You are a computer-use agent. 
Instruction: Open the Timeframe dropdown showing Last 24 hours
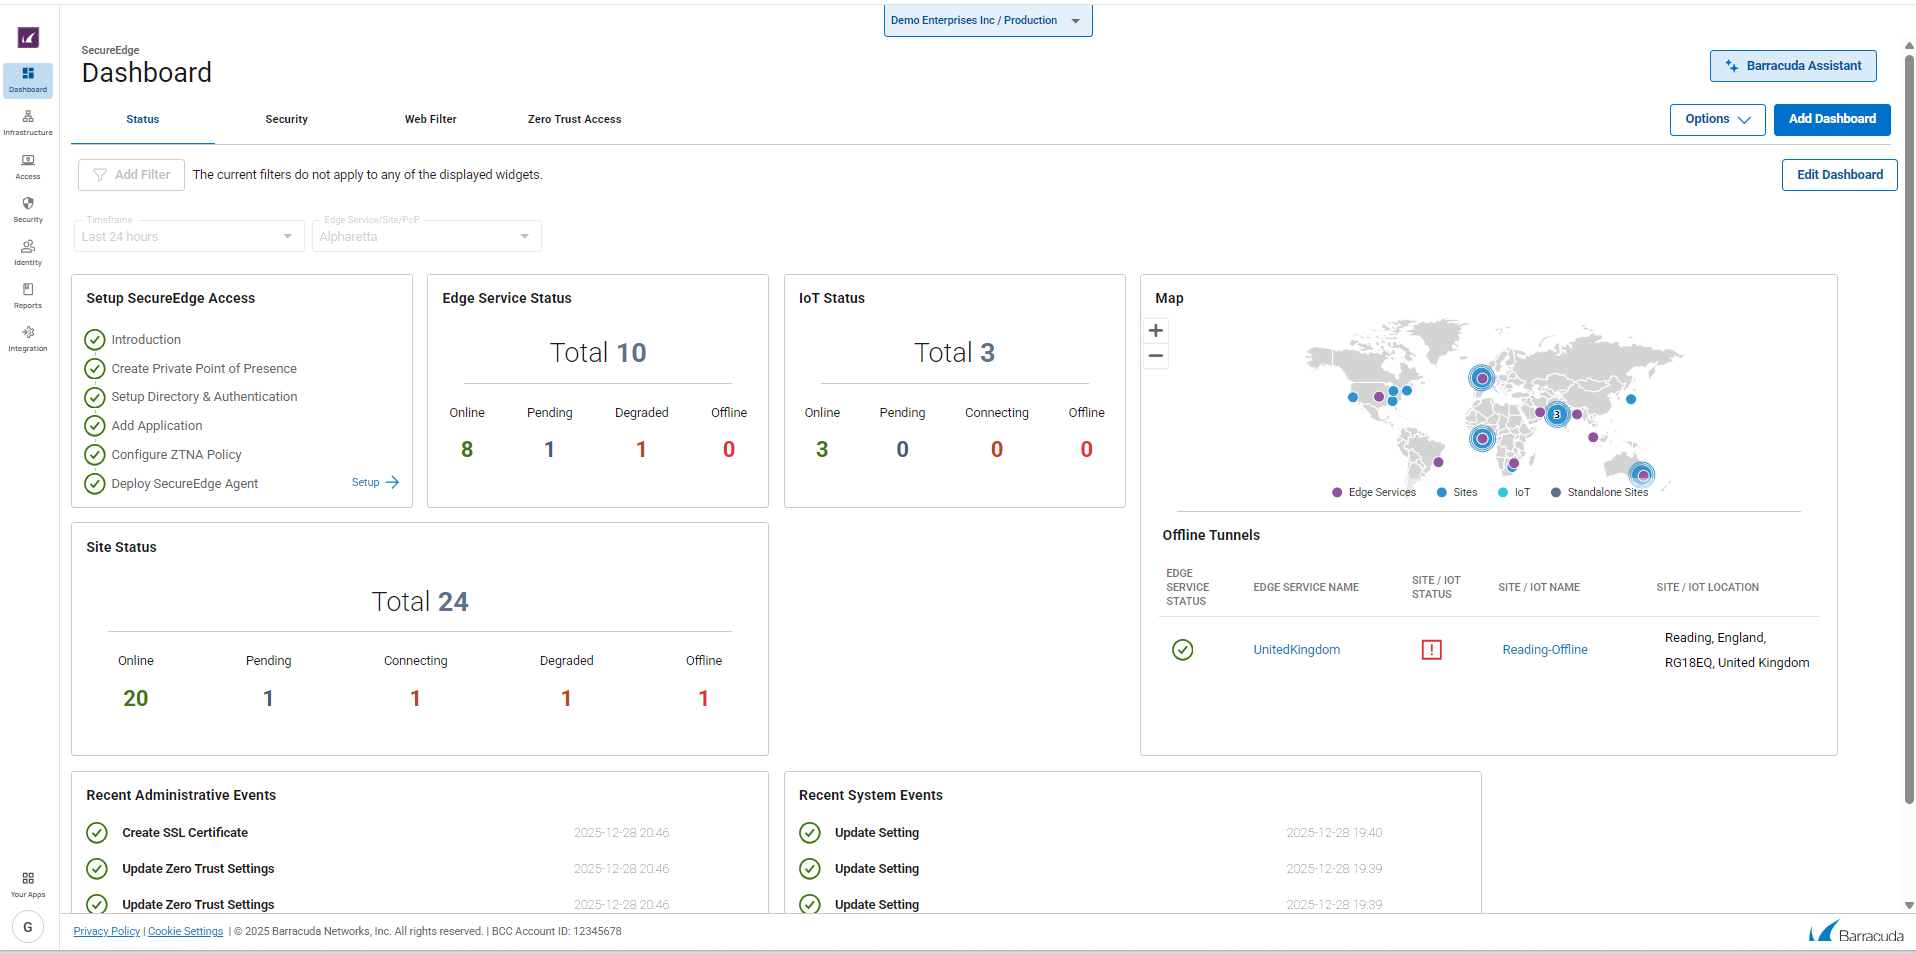(x=188, y=236)
